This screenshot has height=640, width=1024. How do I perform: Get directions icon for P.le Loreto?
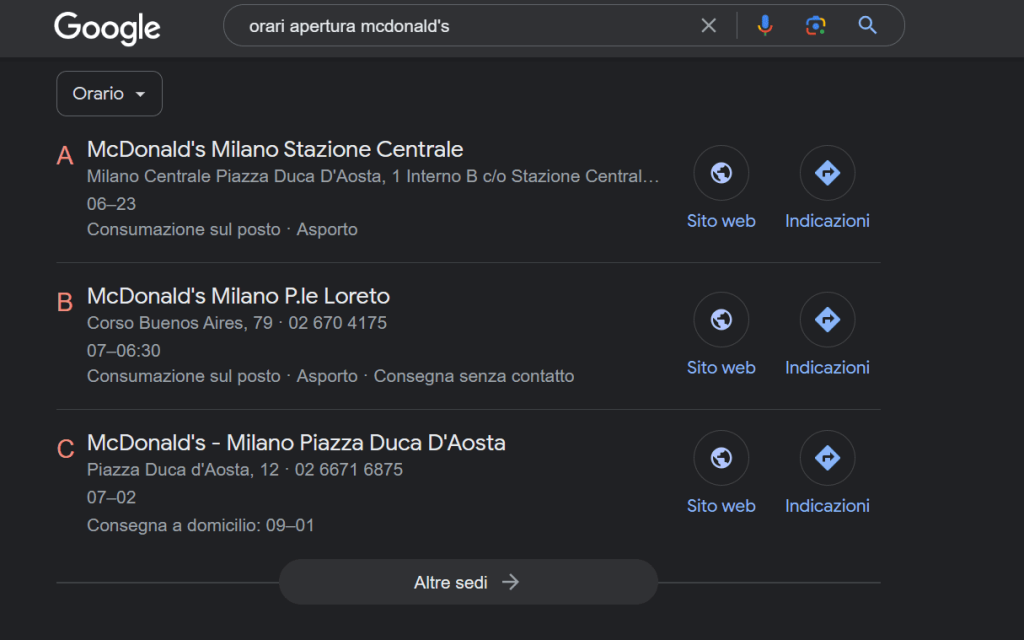tap(827, 320)
